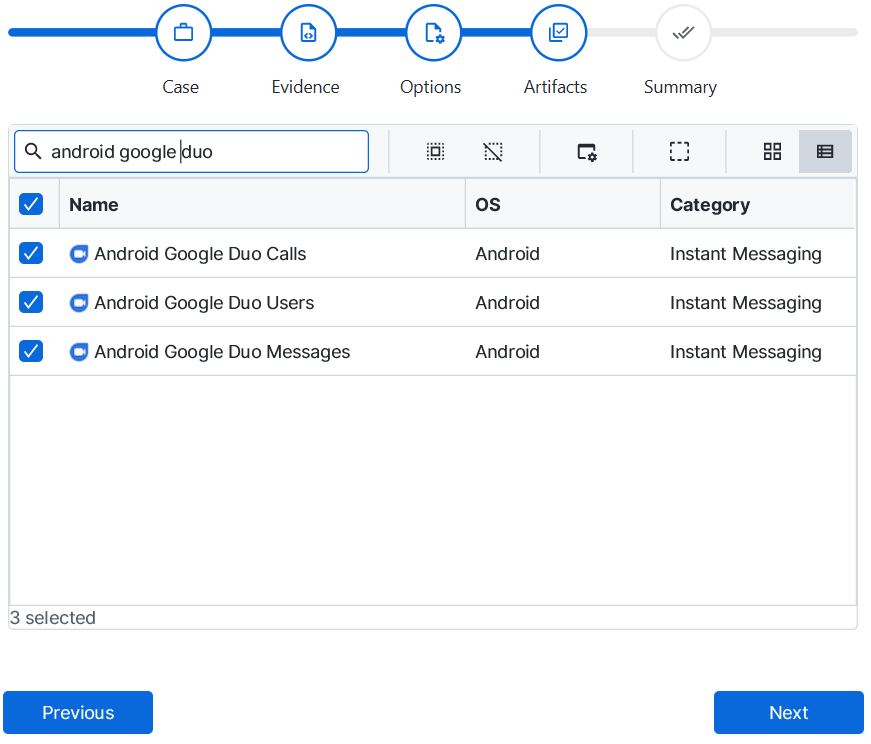Click the Android OS cell for Duo Calls
Image resolution: width=871 pixels, height=744 pixels.
(x=508, y=254)
